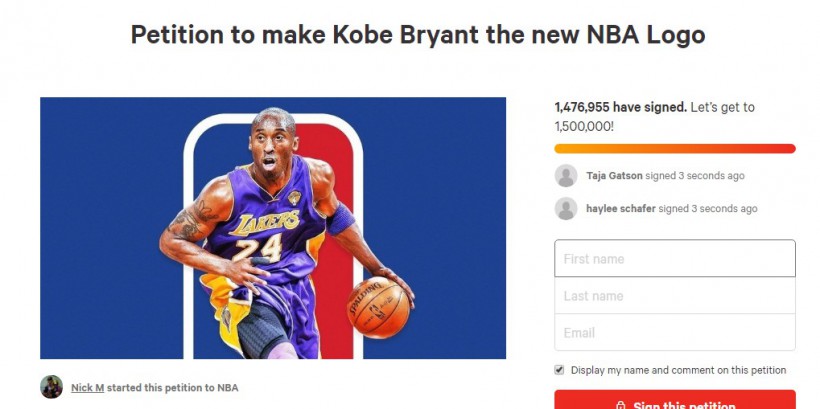Open the Nick M profile link

click(x=87, y=388)
